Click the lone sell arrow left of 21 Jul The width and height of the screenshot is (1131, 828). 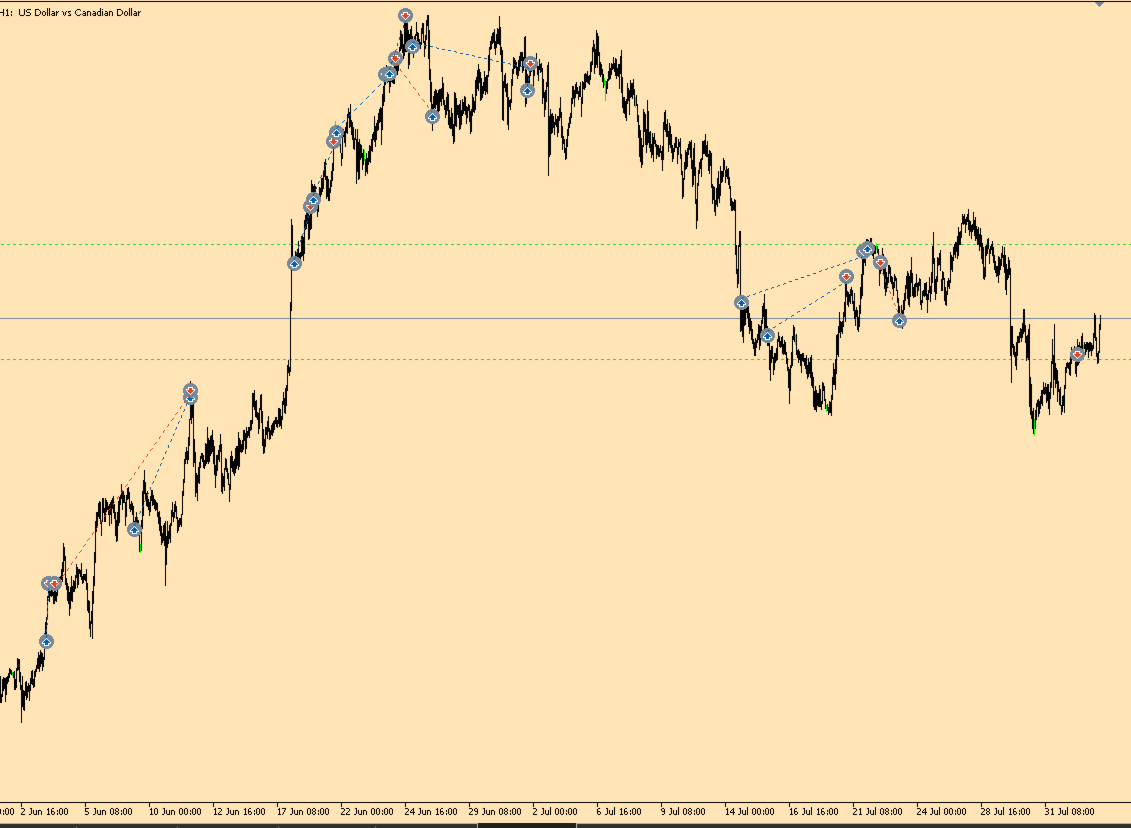847,276
